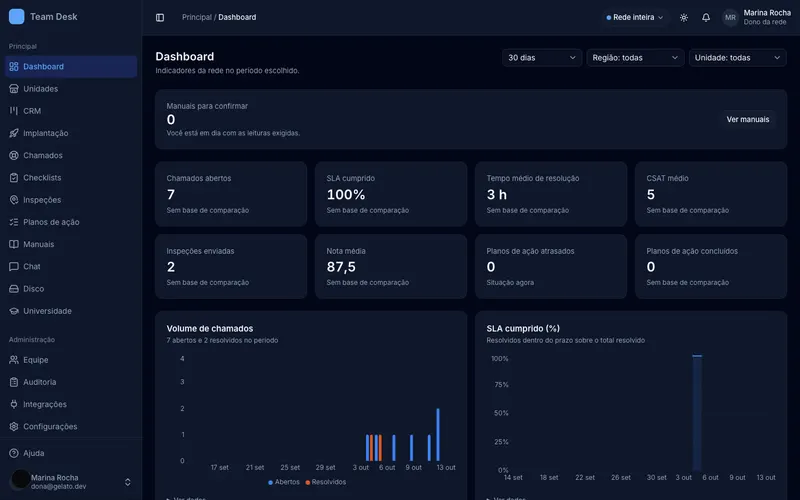Image resolution: width=800 pixels, height=500 pixels.
Task: Open the Equipe menu item
Action: point(71,360)
